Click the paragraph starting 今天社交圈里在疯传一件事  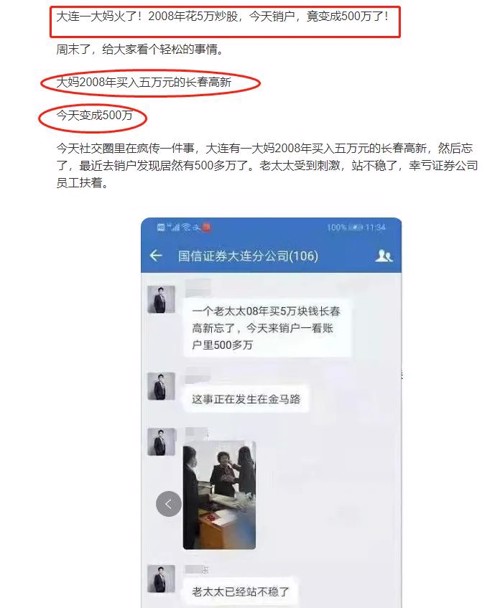click(x=267, y=165)
